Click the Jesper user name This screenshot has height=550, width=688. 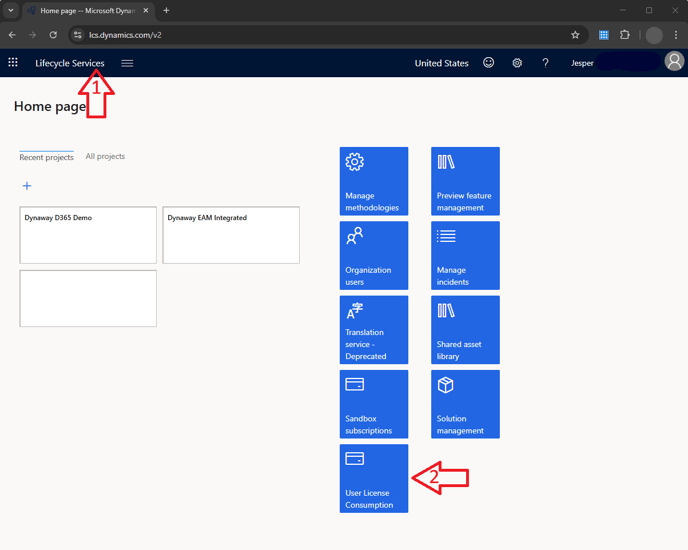pos(582,63)
